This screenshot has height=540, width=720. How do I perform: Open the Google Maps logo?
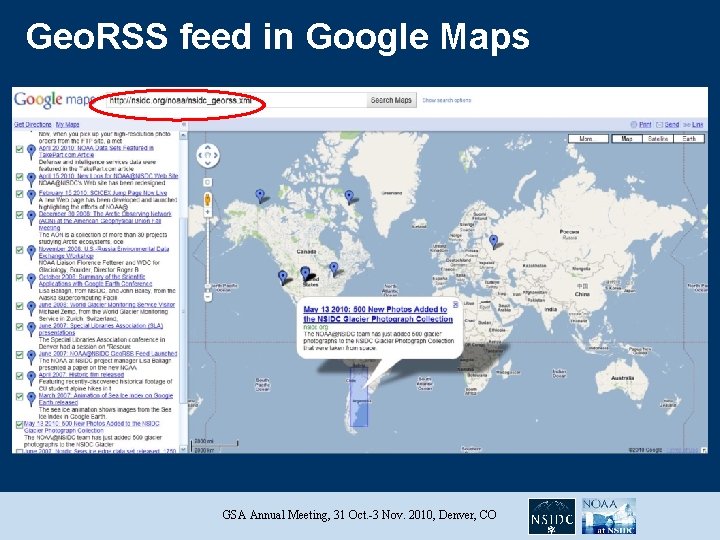pyautogui.click(x=54, y=101)
